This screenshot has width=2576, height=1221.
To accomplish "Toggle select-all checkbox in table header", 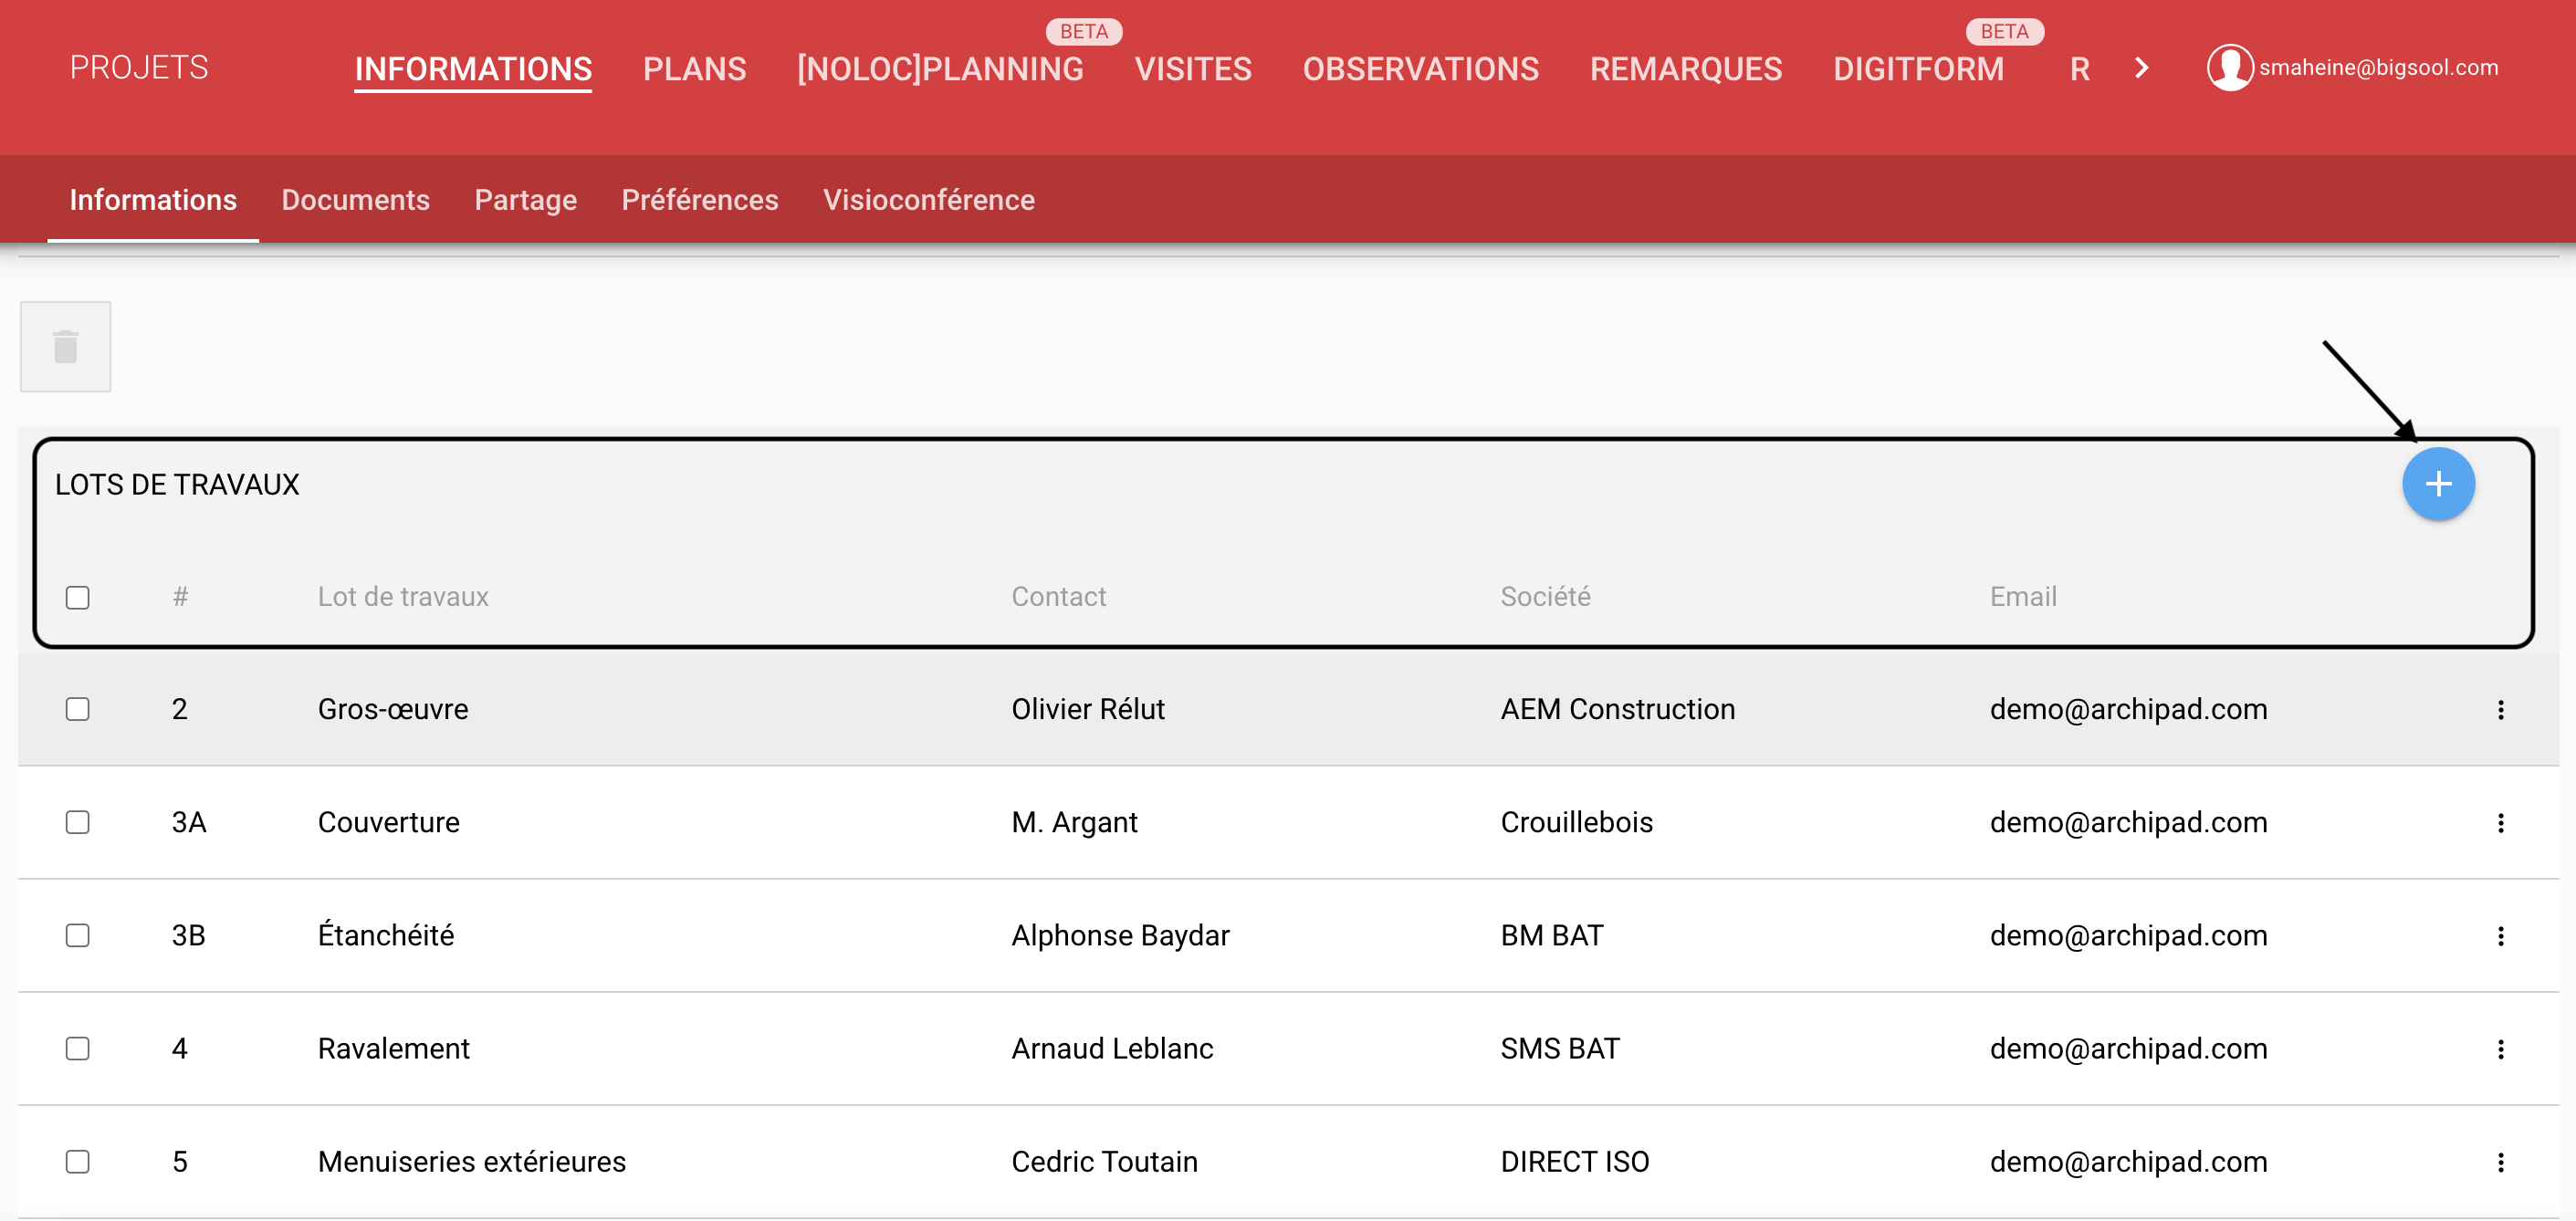I will point(78,597).
